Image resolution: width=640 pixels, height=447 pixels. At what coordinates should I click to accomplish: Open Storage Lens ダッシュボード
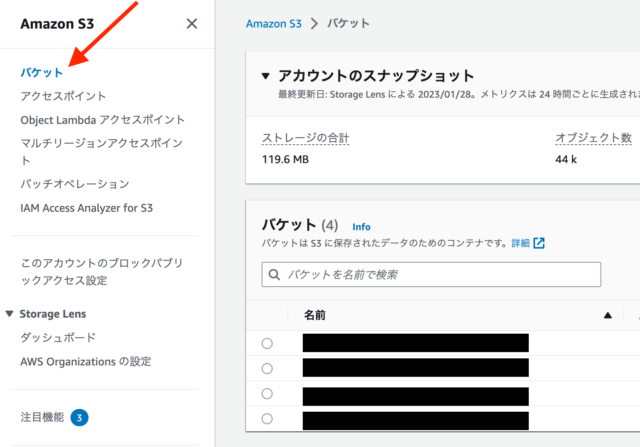[58, 338]
